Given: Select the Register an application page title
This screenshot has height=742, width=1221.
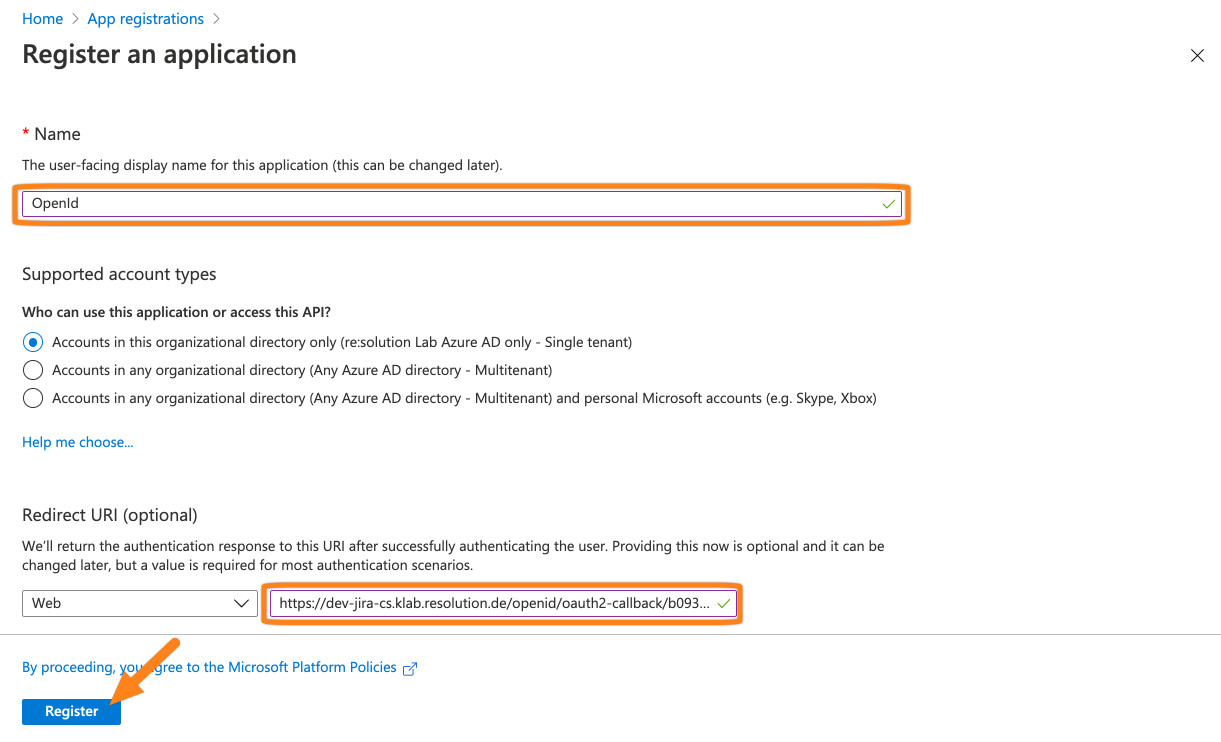Looking at the screenshot, I should [159, 54].
